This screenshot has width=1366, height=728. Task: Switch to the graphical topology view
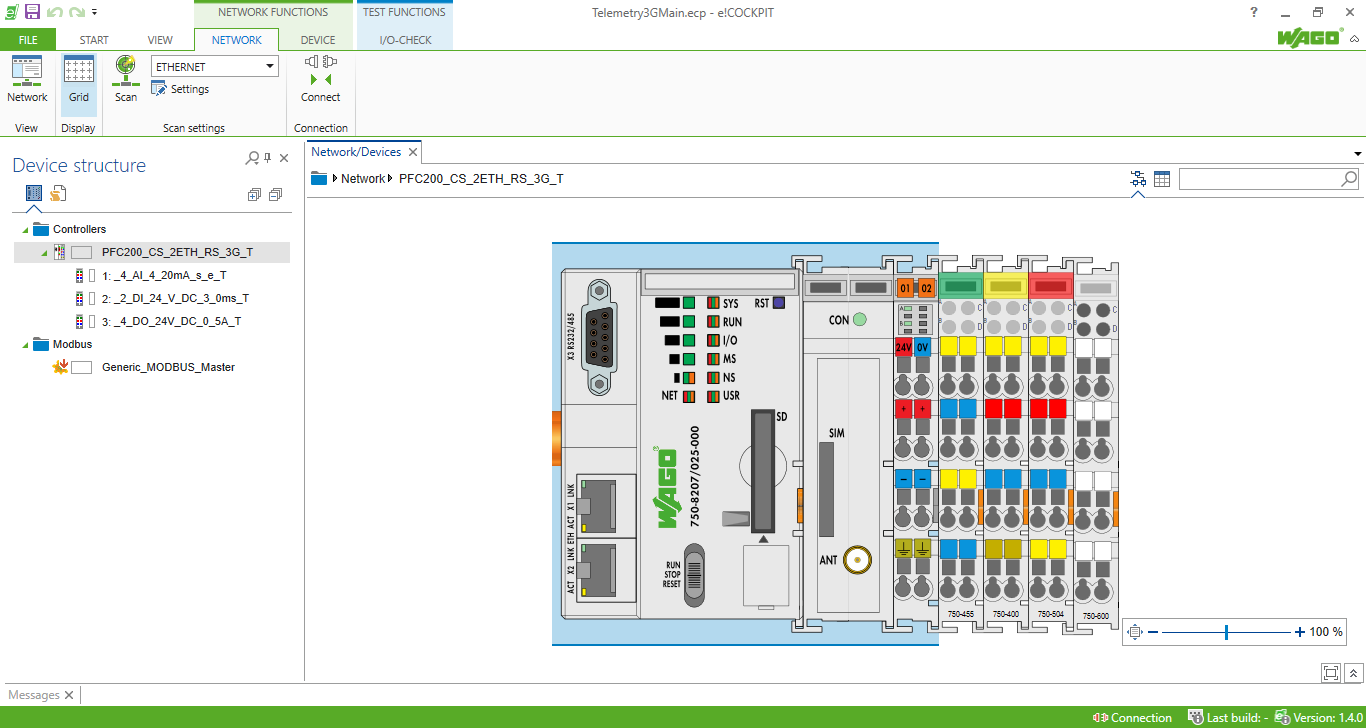[x=1138, y=179]
